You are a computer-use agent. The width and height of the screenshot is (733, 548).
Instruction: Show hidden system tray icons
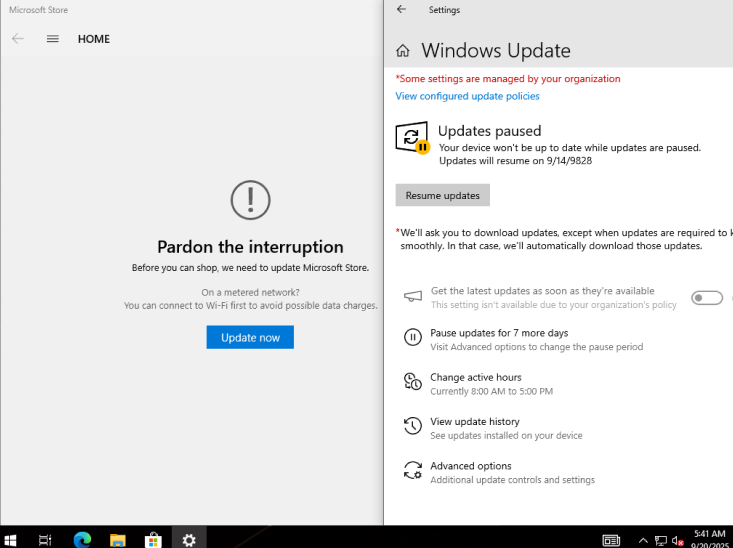[x=643, y=541]
